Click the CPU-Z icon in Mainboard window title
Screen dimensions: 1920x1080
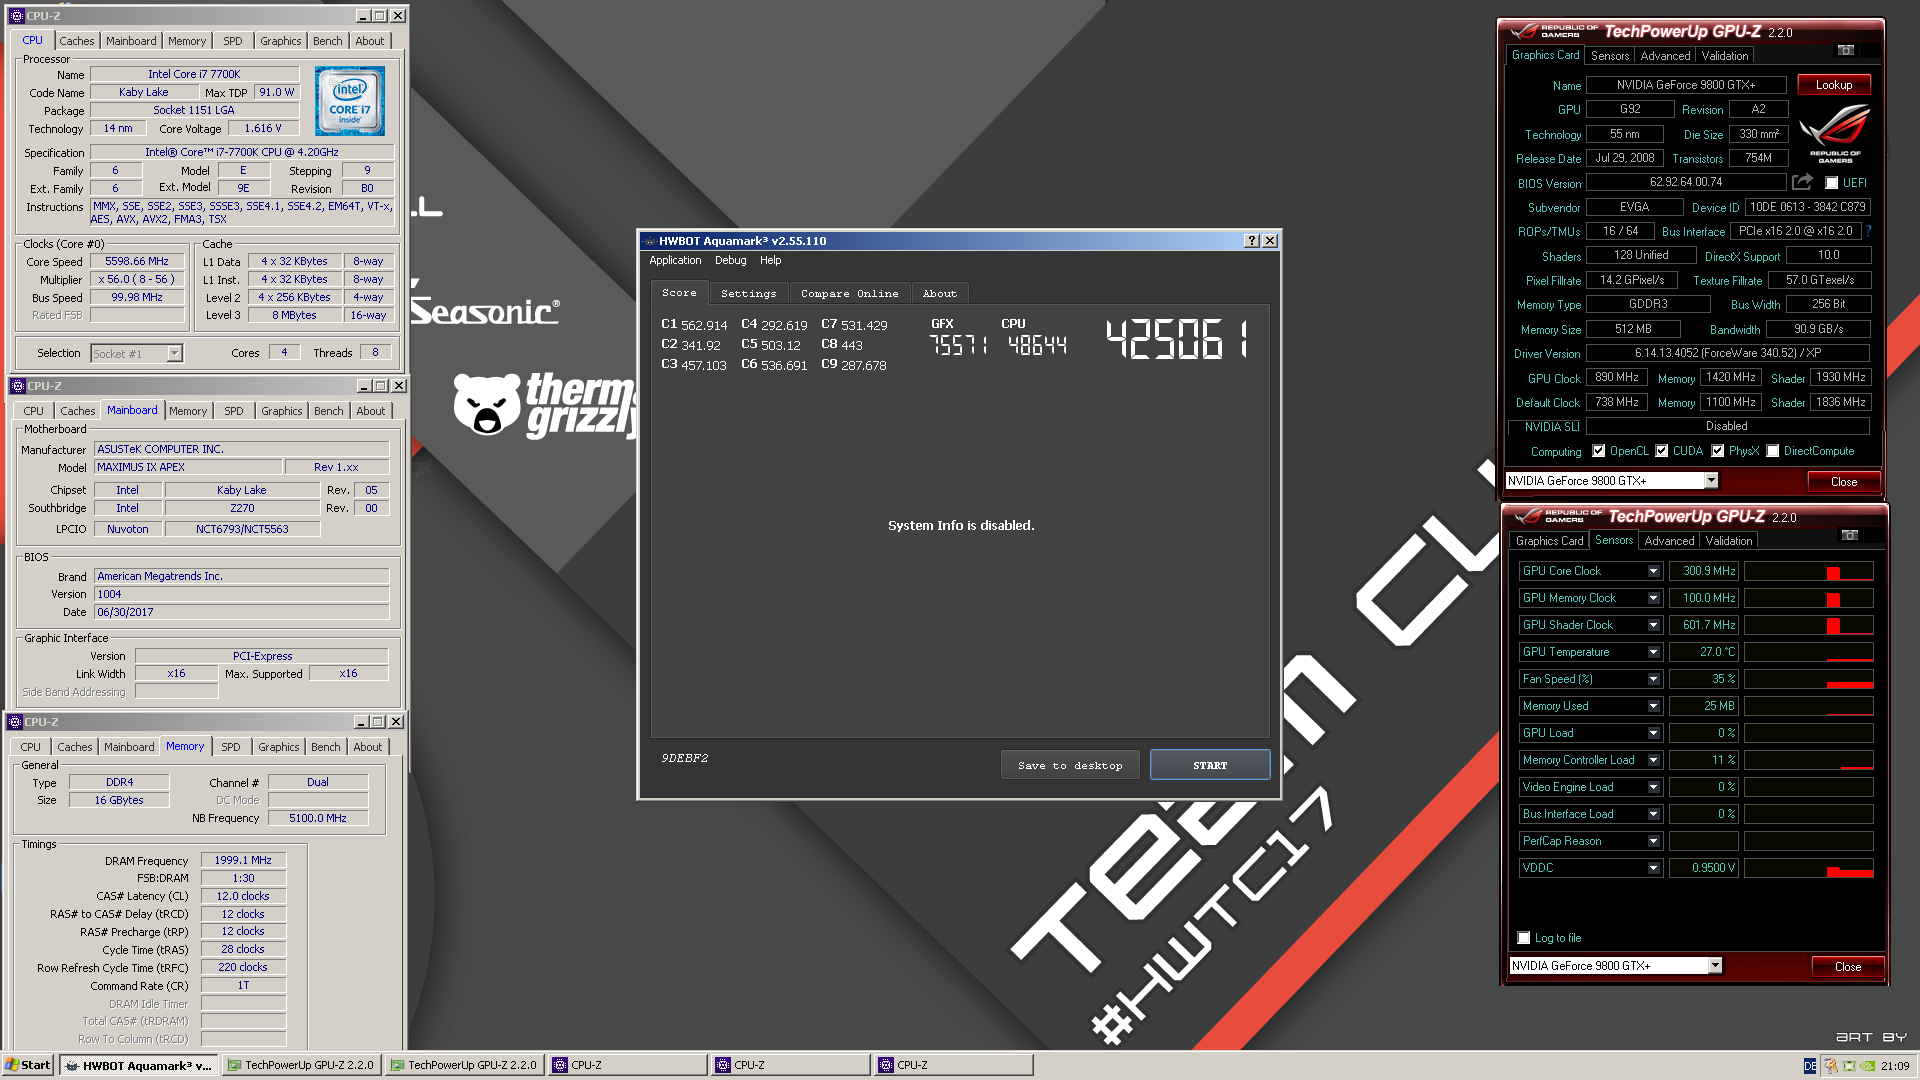click(17, 386)
